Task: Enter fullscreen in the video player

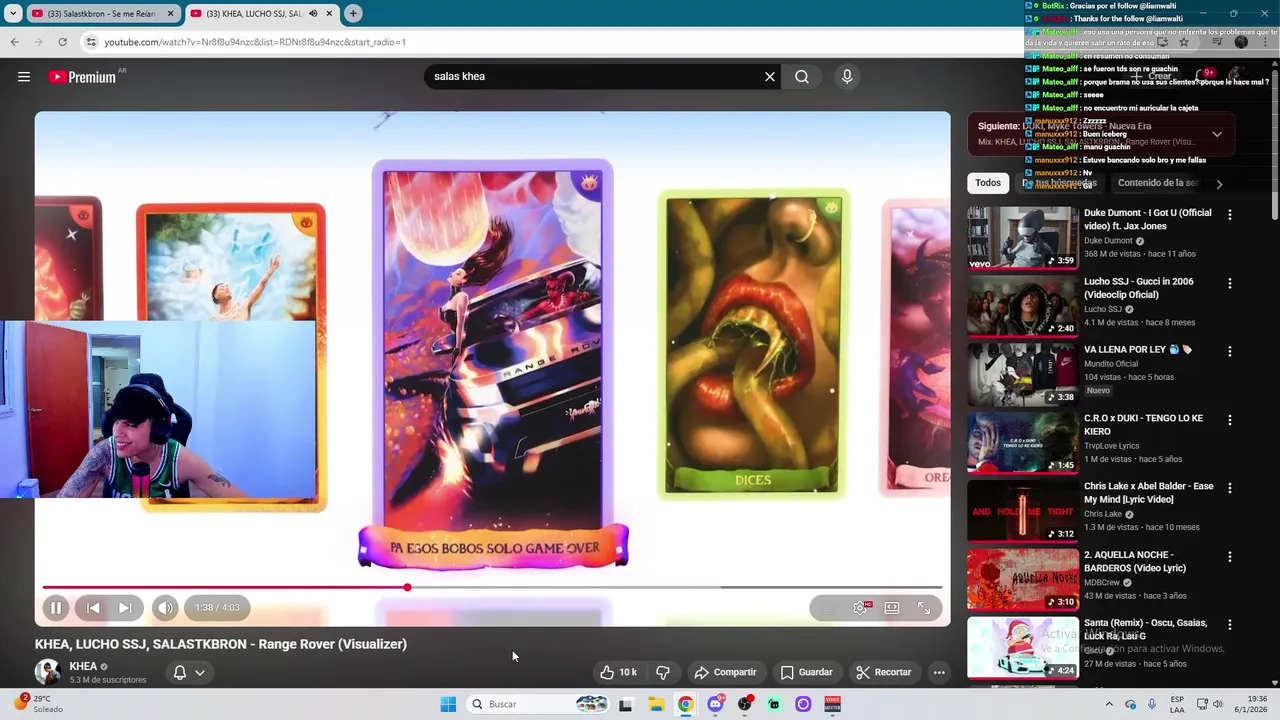Action: coord(924,607)
